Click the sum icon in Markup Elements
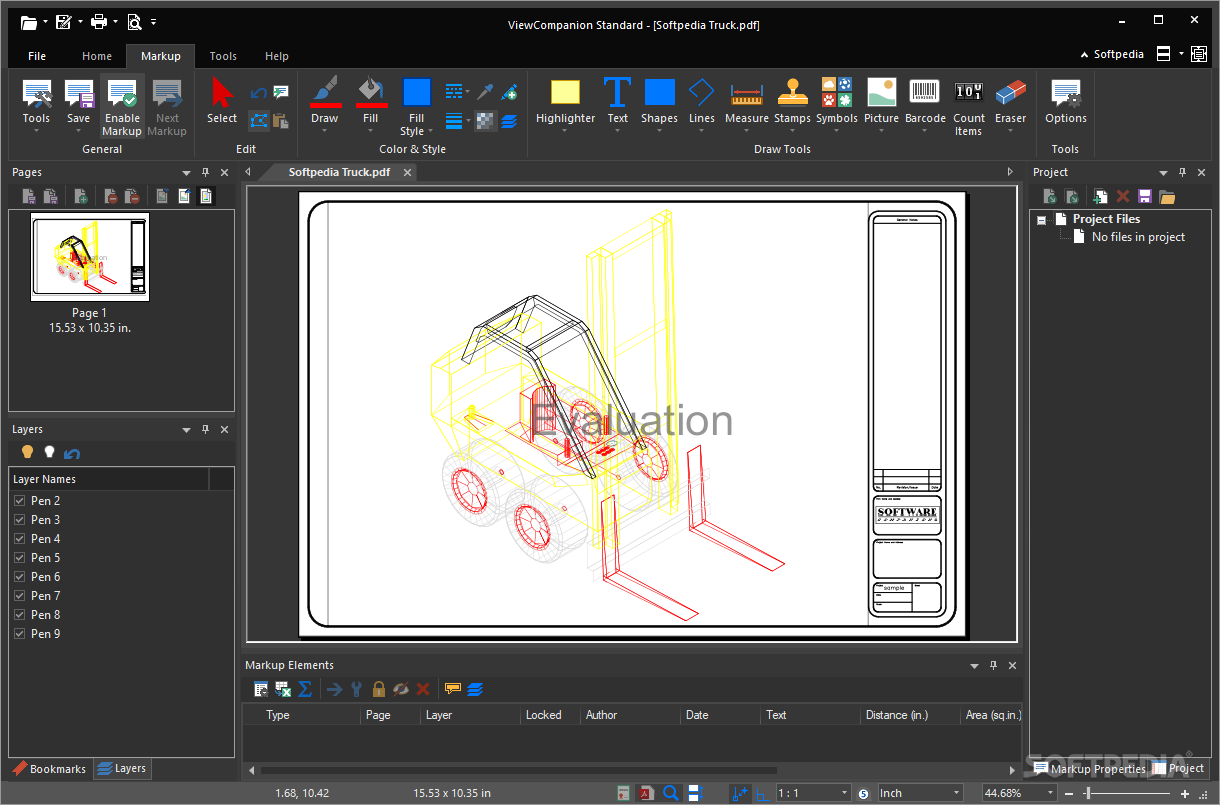 [305, 689]
